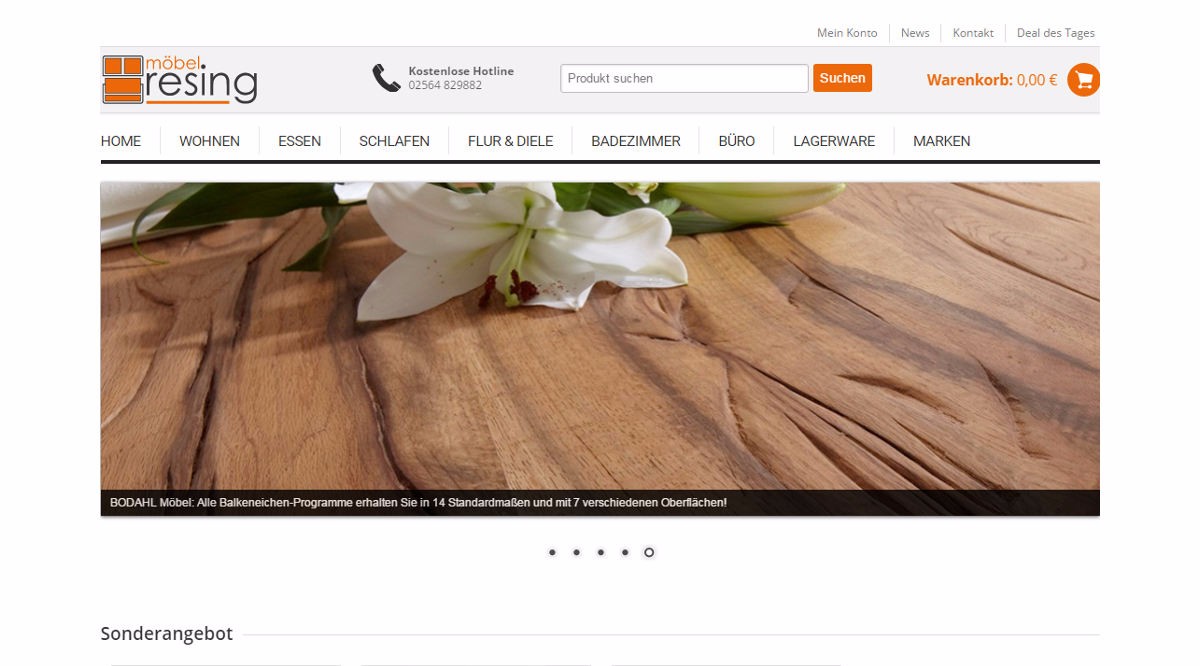Open the Flur & Diele menu
The height and width of the screenshot is (666, 1200).
click(510, 141)
